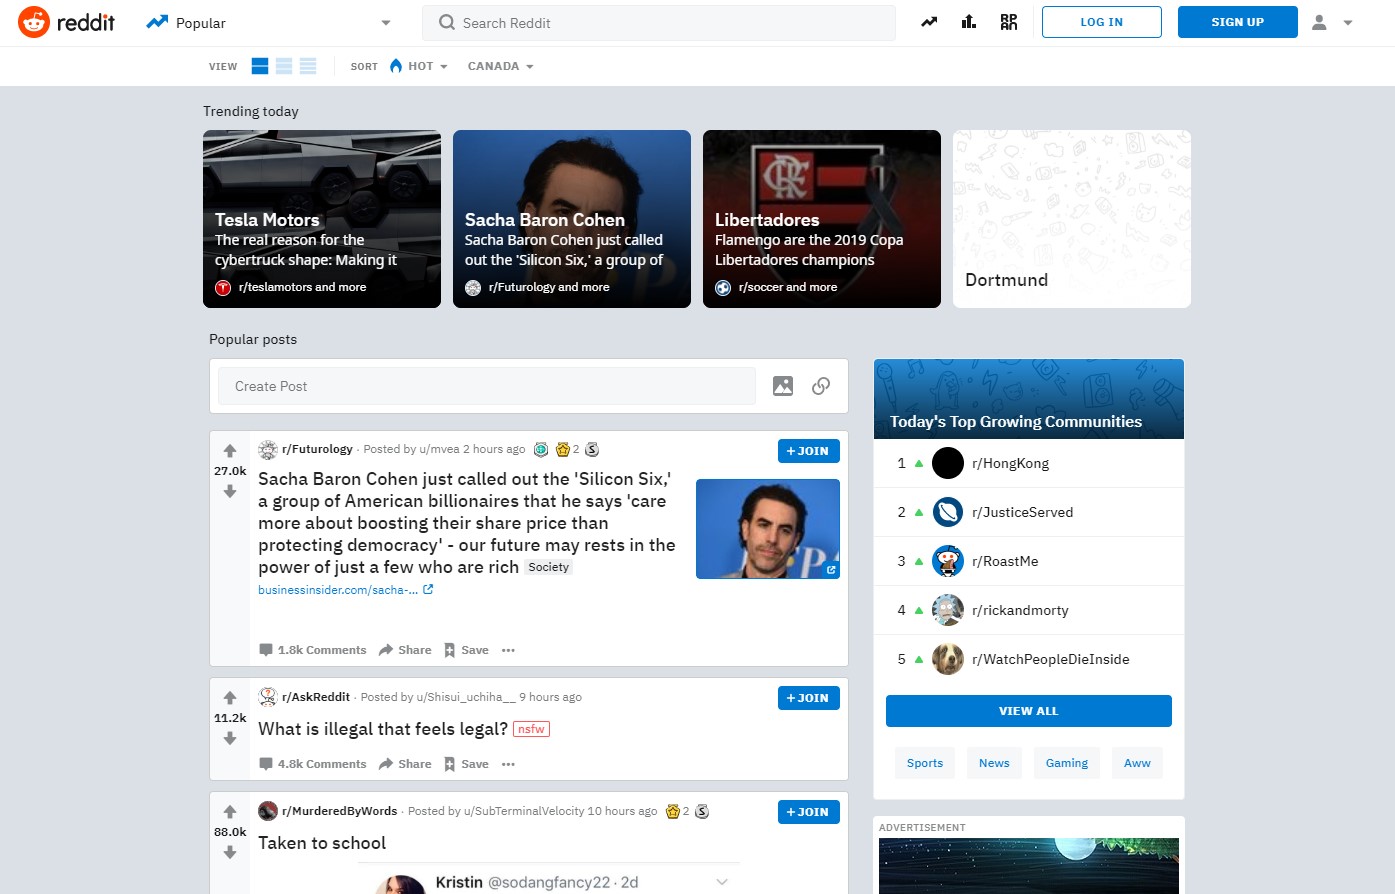Open 1.8k Comments on the Futurology post
1395x894 pixels.
pos(313,650)
